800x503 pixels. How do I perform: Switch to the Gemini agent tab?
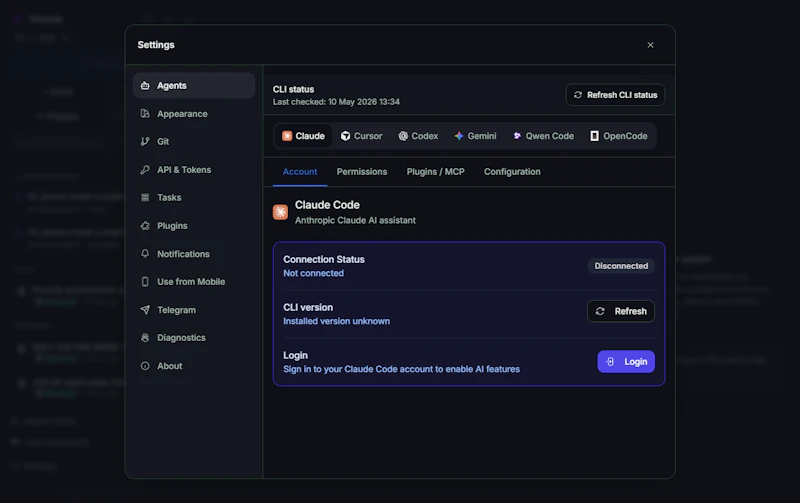click(x=475, y=136)
